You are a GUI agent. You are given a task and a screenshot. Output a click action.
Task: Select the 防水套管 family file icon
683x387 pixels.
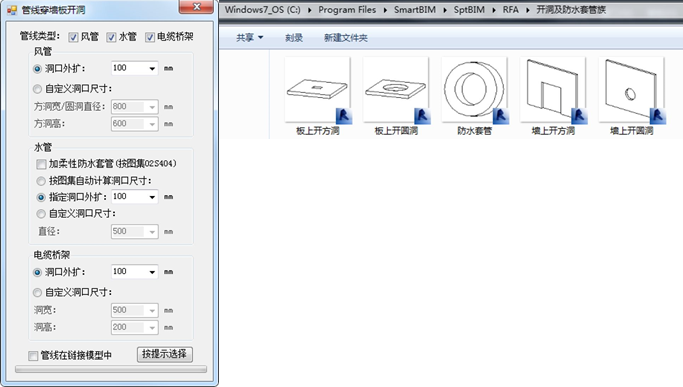(x=474, y=90)
